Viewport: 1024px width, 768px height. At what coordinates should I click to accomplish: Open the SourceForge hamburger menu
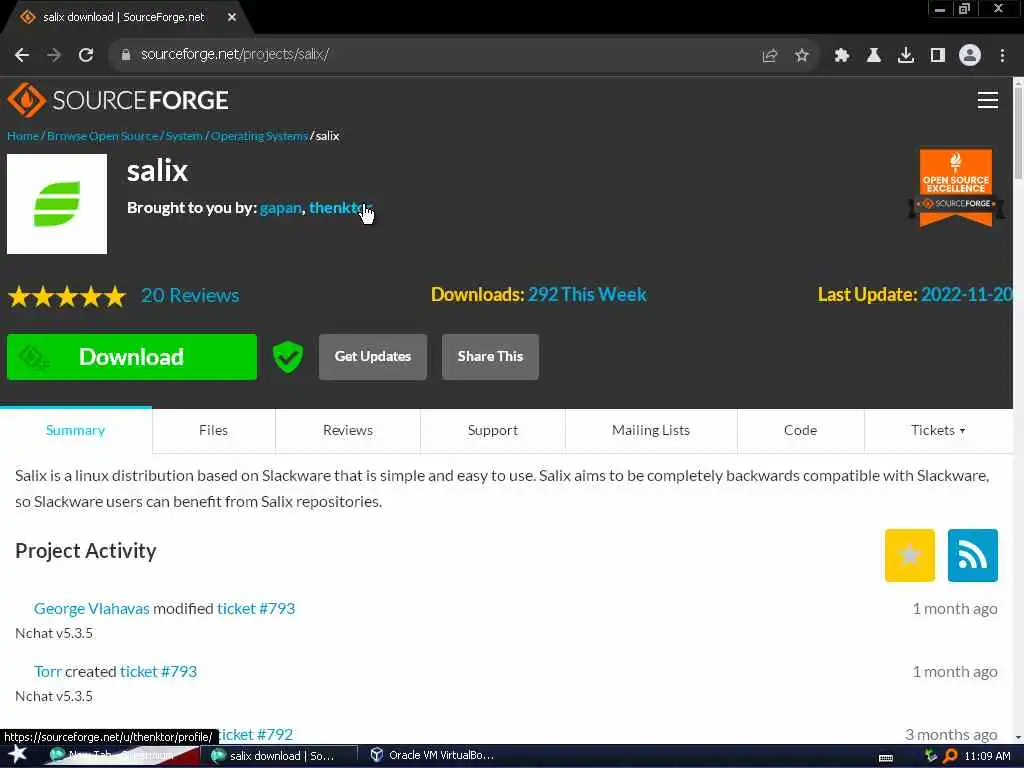pos(987,100)
